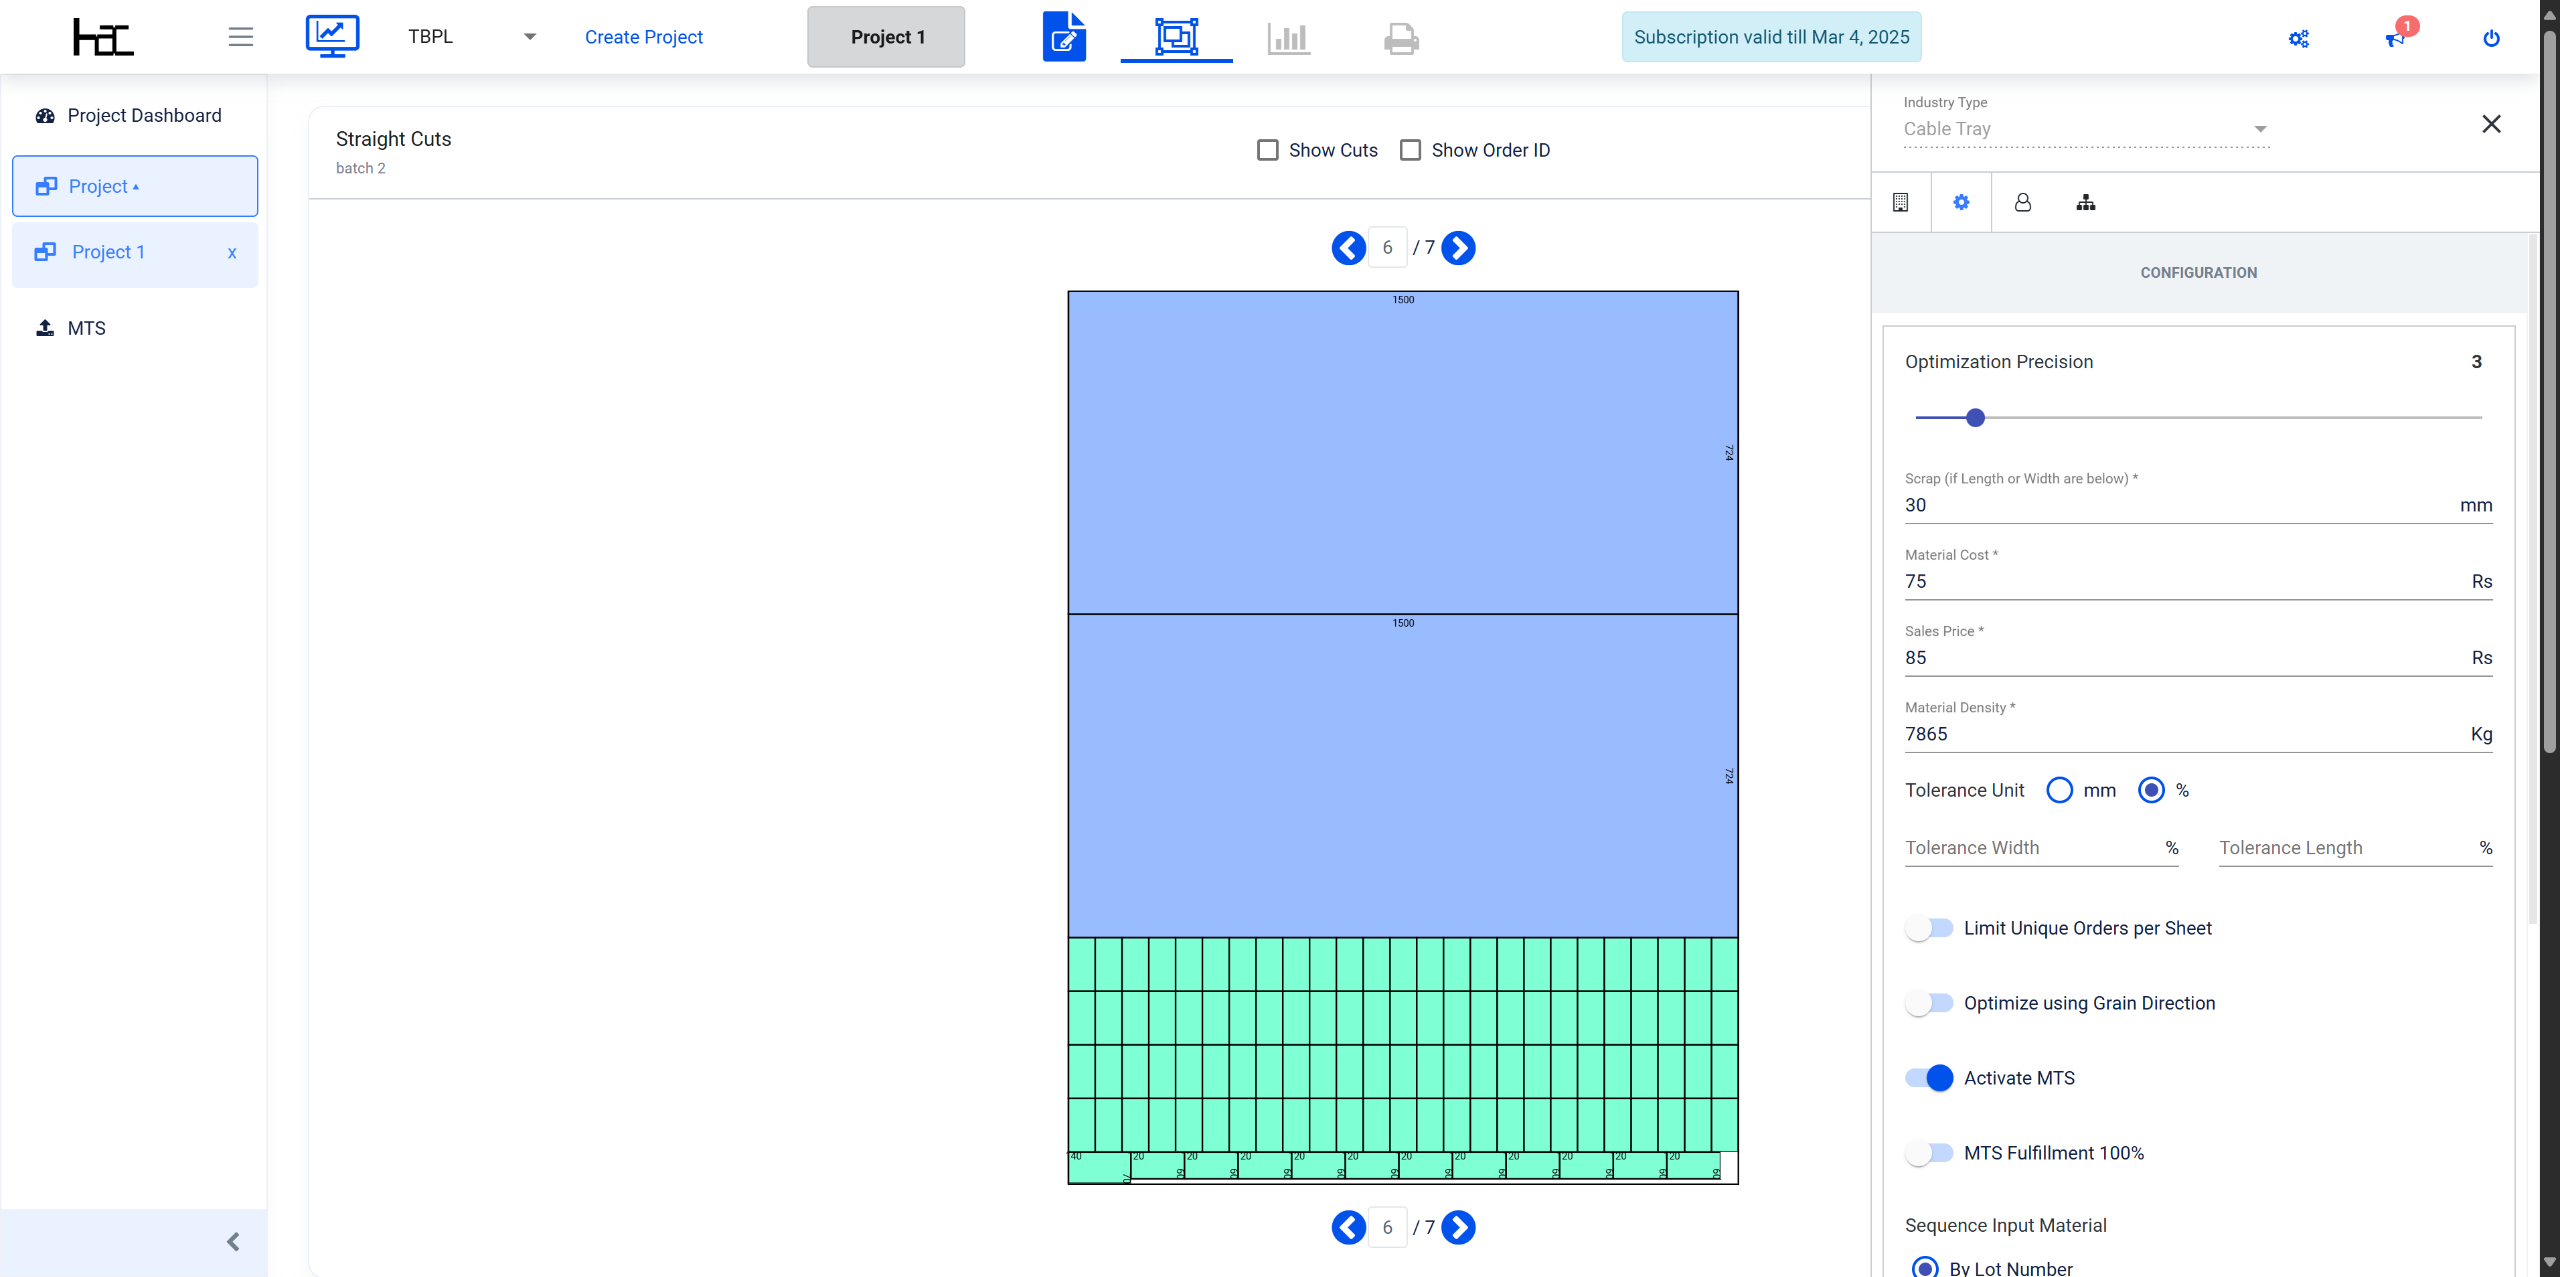Image resolution: width=2560 pixels, height=1277 pixels.
Task: Select the bar chart reports icon
Action: 1288,38
